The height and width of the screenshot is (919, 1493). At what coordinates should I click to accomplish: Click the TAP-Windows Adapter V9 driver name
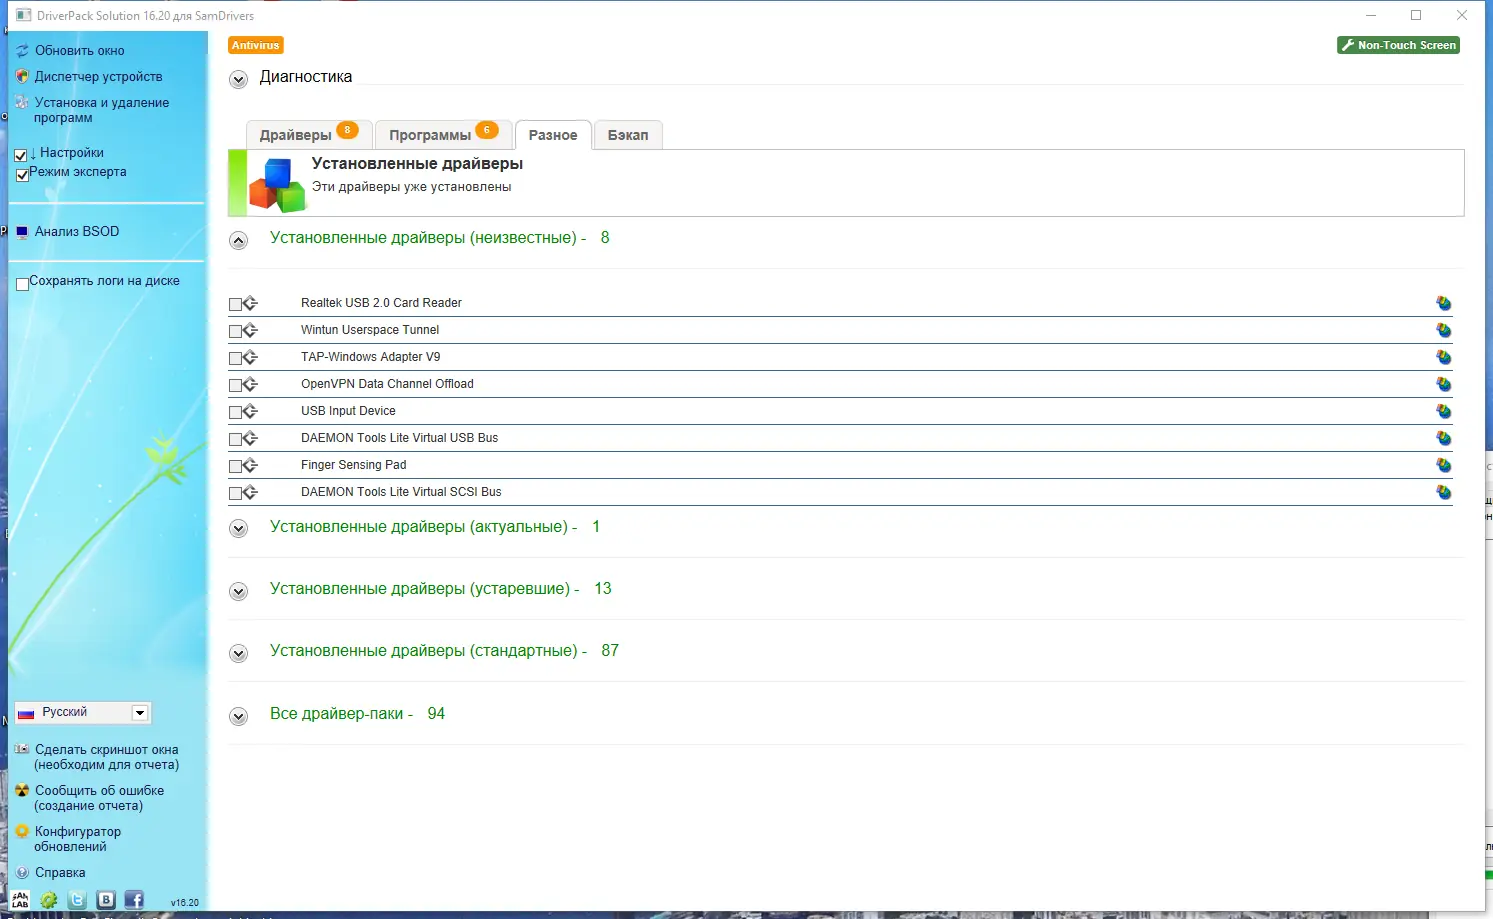(x=371, y=357)
